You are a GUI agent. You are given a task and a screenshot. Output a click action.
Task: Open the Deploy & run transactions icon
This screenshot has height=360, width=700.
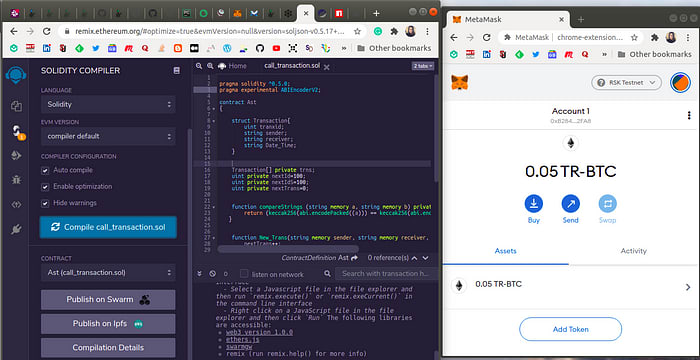coord(17,155)
